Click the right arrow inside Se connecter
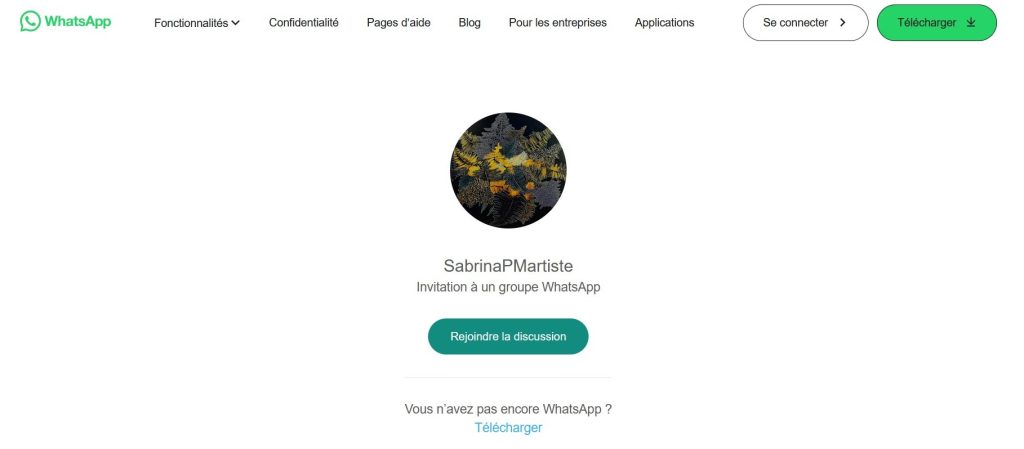Screen dimensions: 1024x449 pyautogui.click(x=842, y=23)
